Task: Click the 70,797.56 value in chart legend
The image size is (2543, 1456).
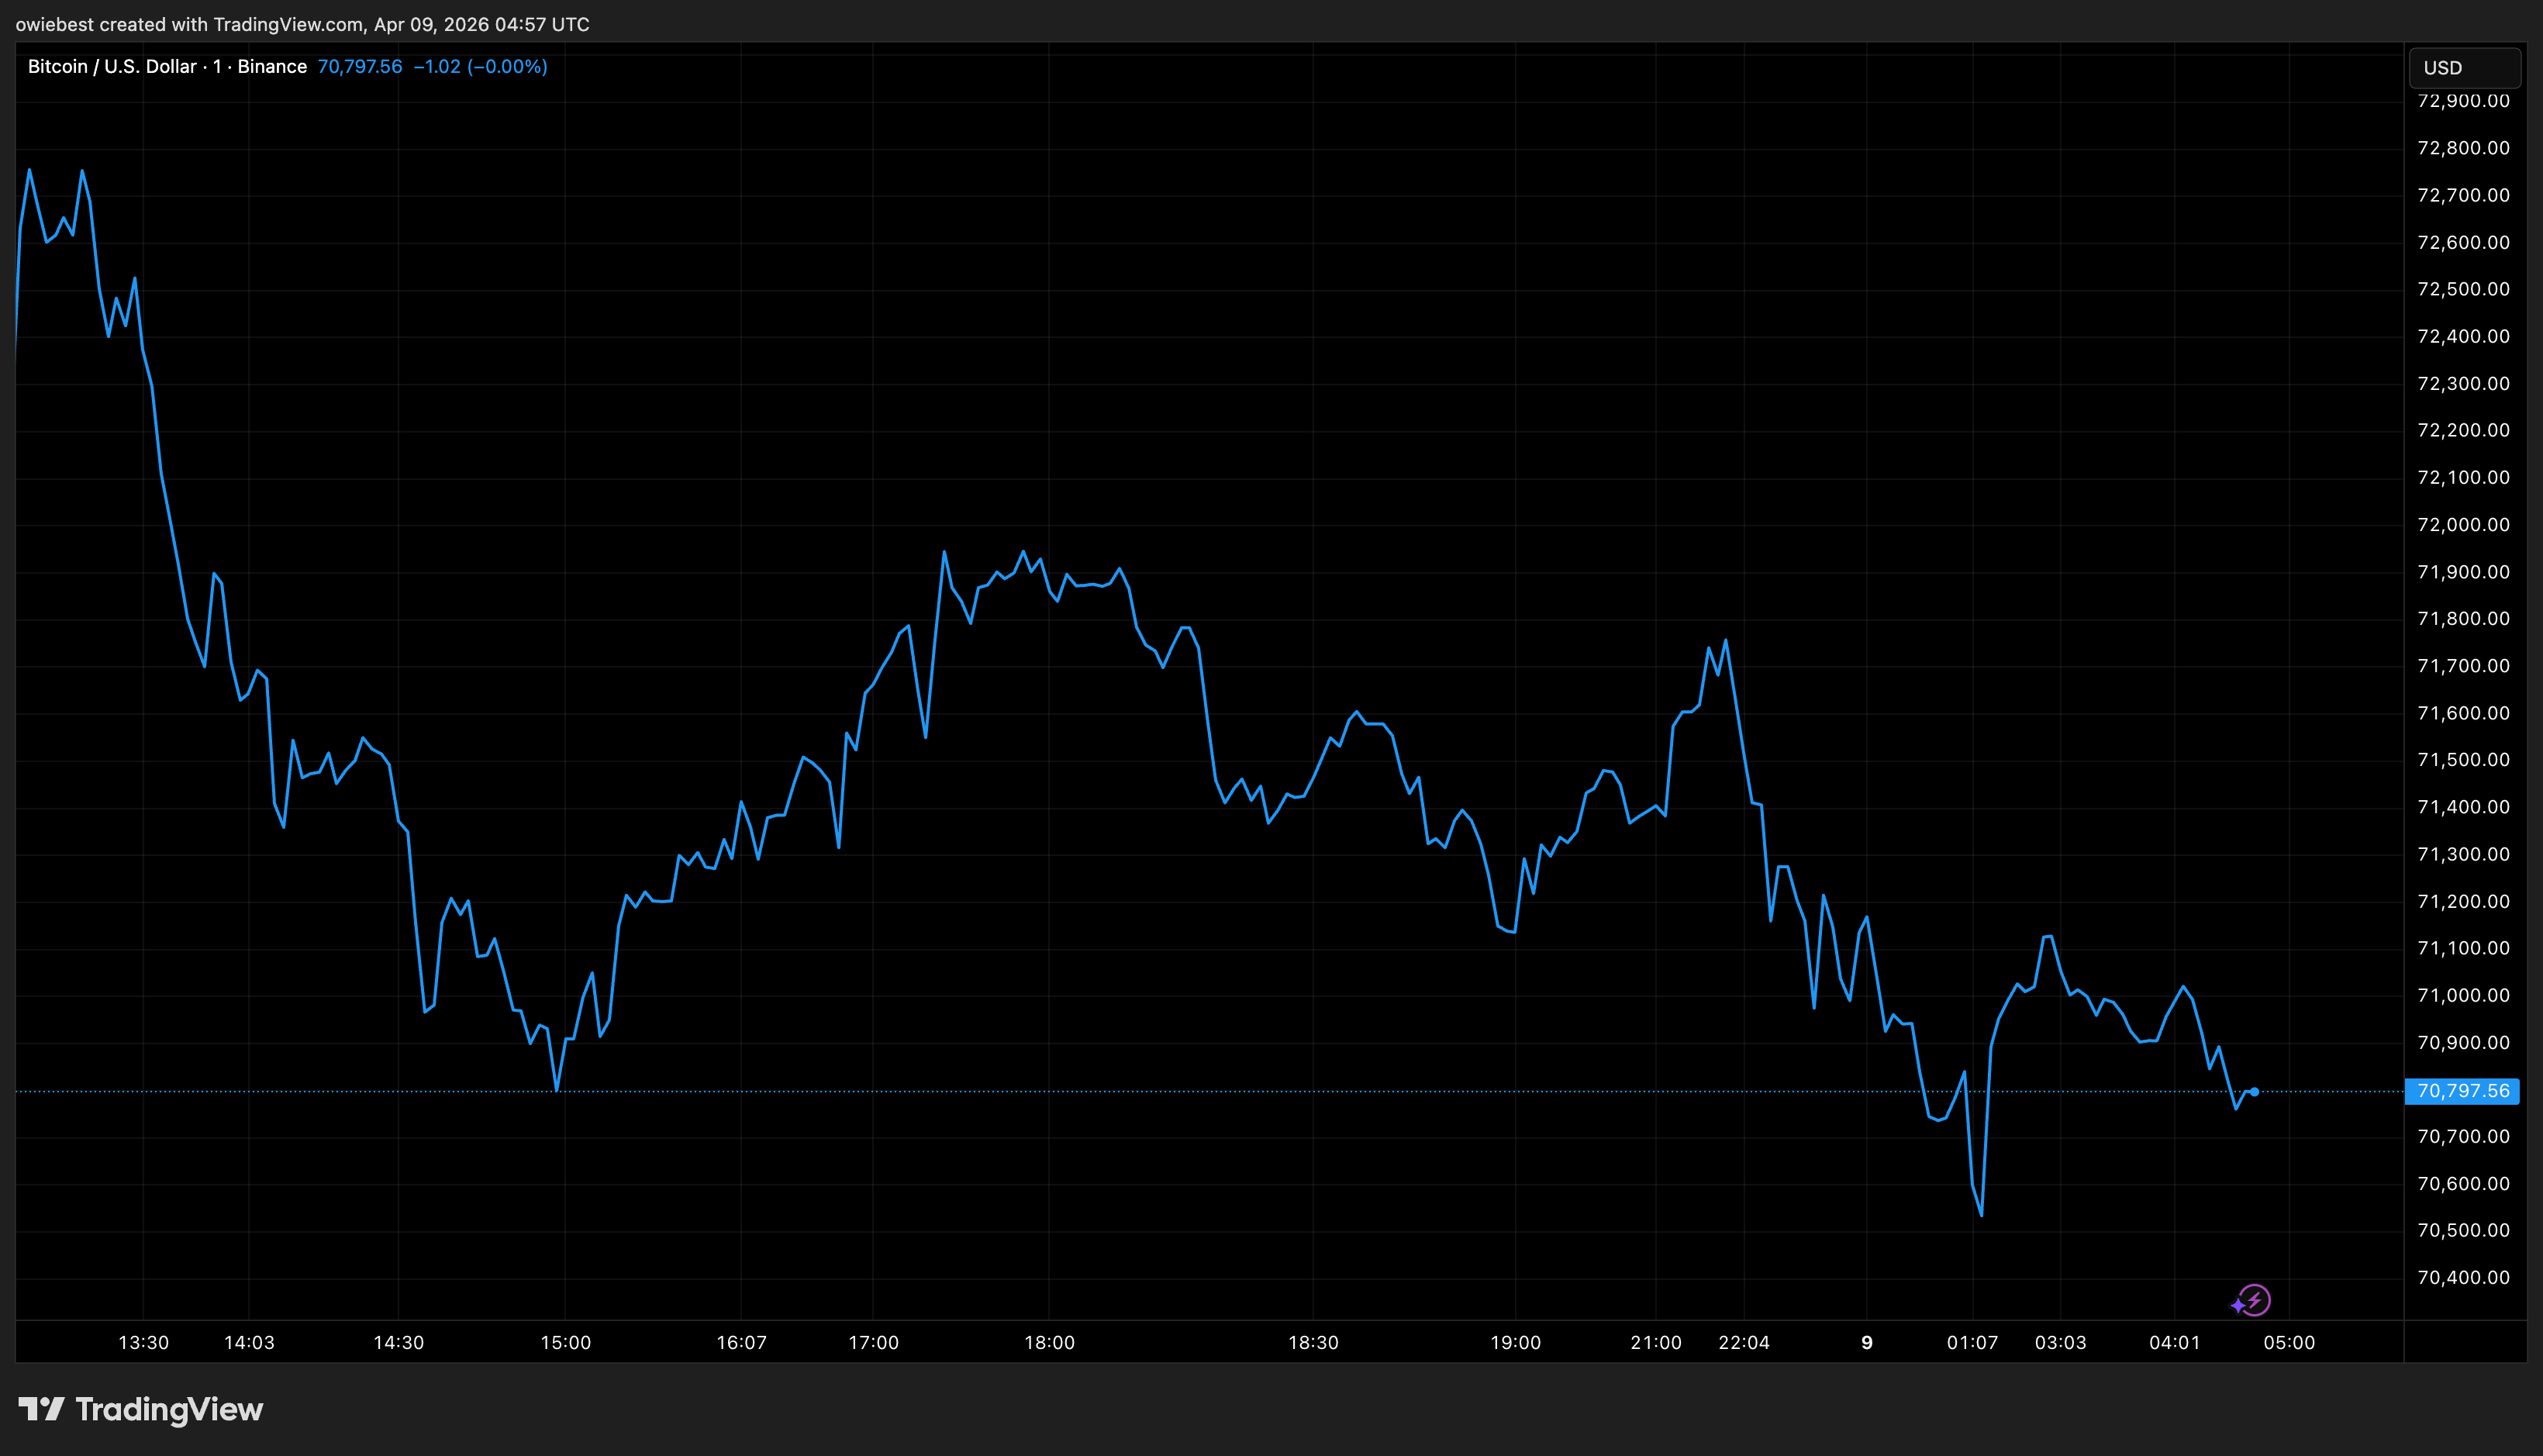Action: click(x=359, y=67)
